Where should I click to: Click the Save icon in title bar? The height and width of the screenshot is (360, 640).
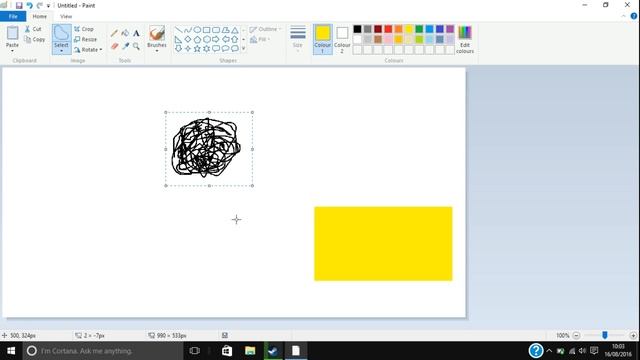19,6
